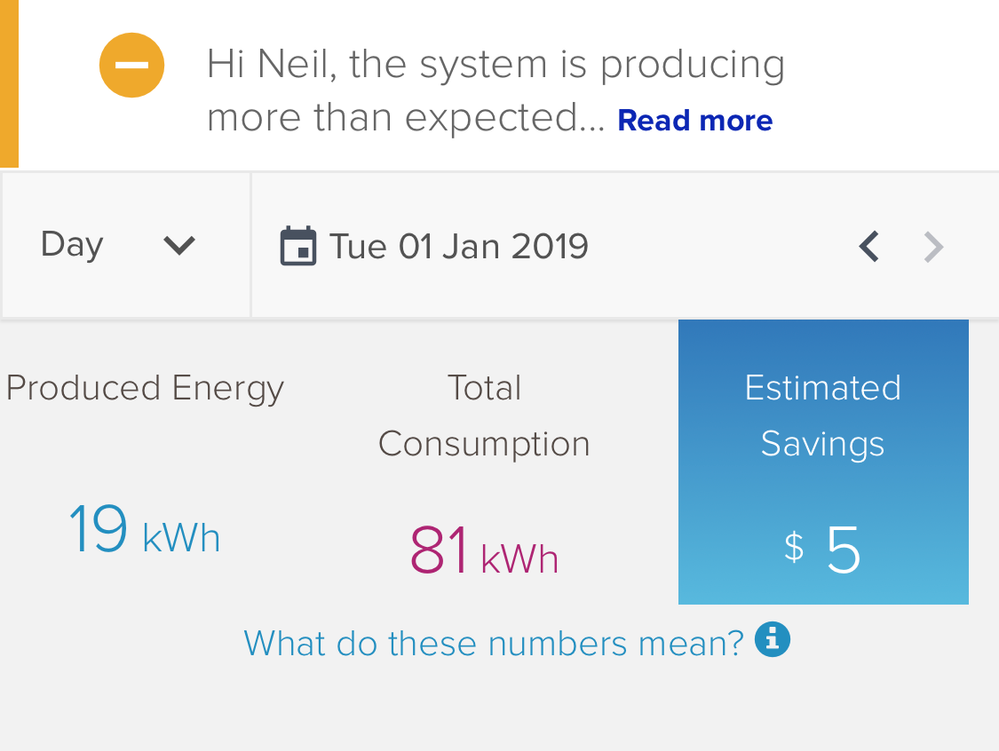999x751 pixels.
Task: Open 'What do these numbers mean?' link
Action: pyautogui.click(x=494, y=642)
